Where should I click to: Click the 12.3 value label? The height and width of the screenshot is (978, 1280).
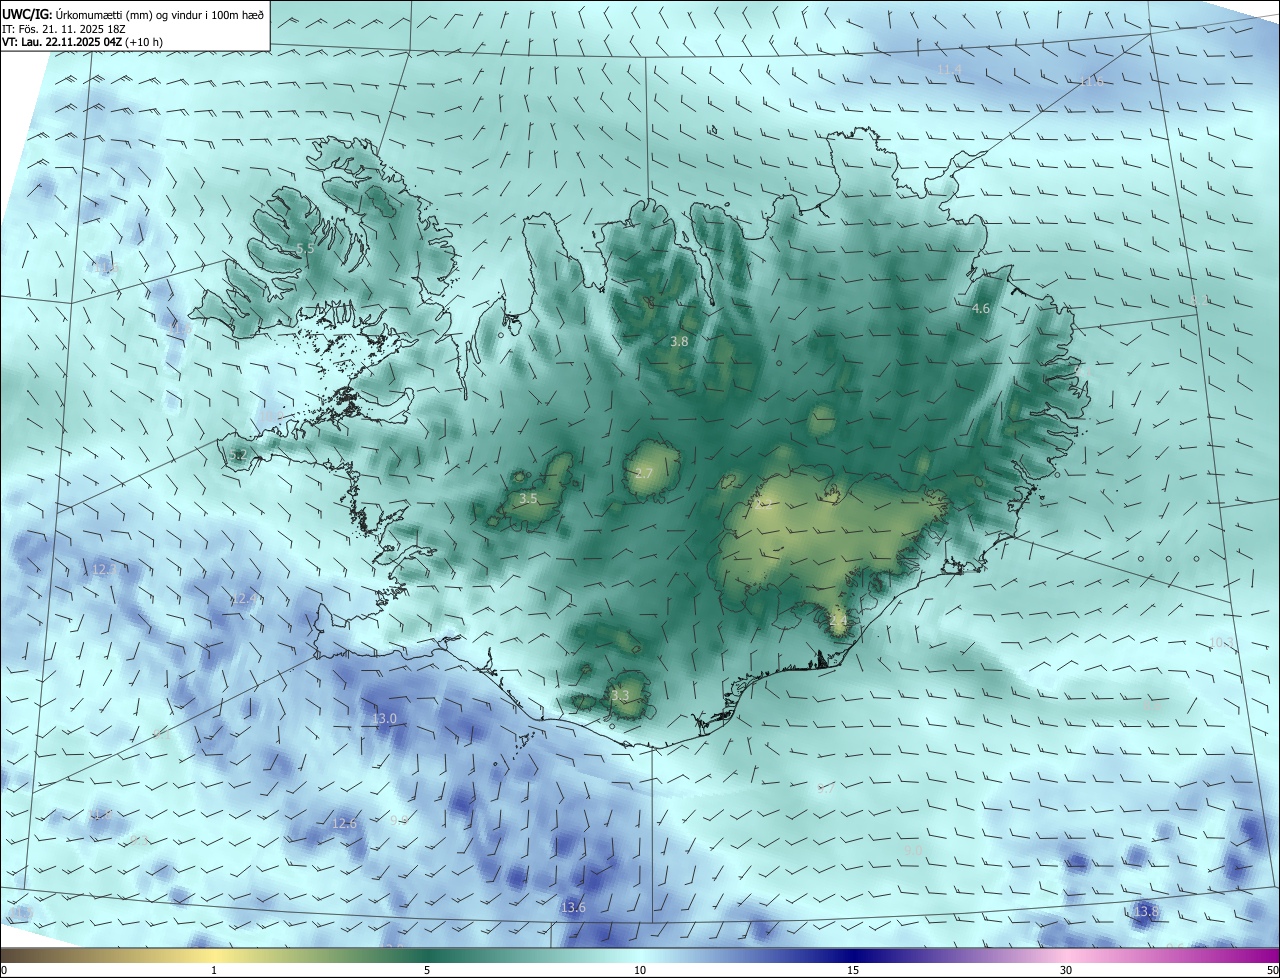click(103, 570)
